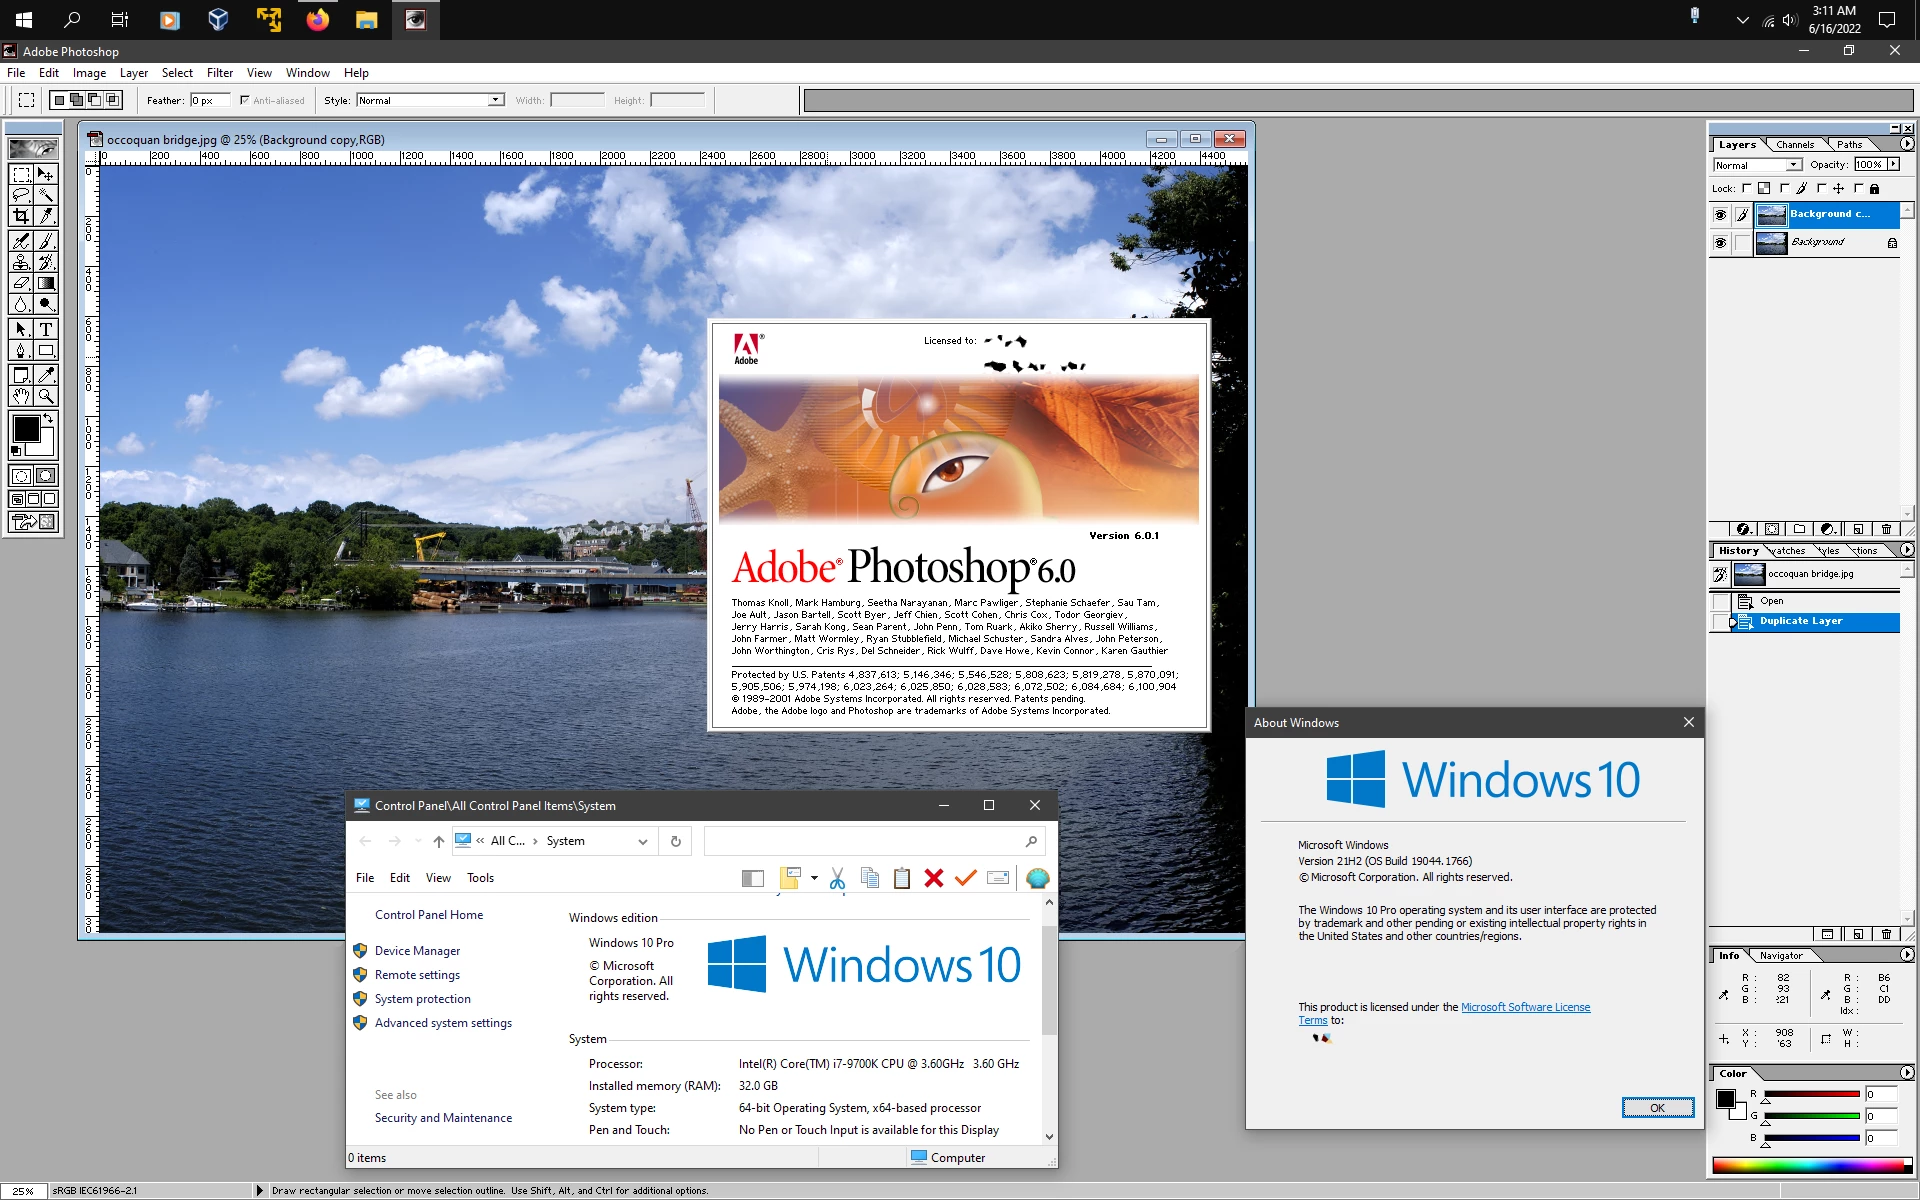Expand the Opacity slider arrow
Screen dimensions: 1920x1200
coord(1893,165)
